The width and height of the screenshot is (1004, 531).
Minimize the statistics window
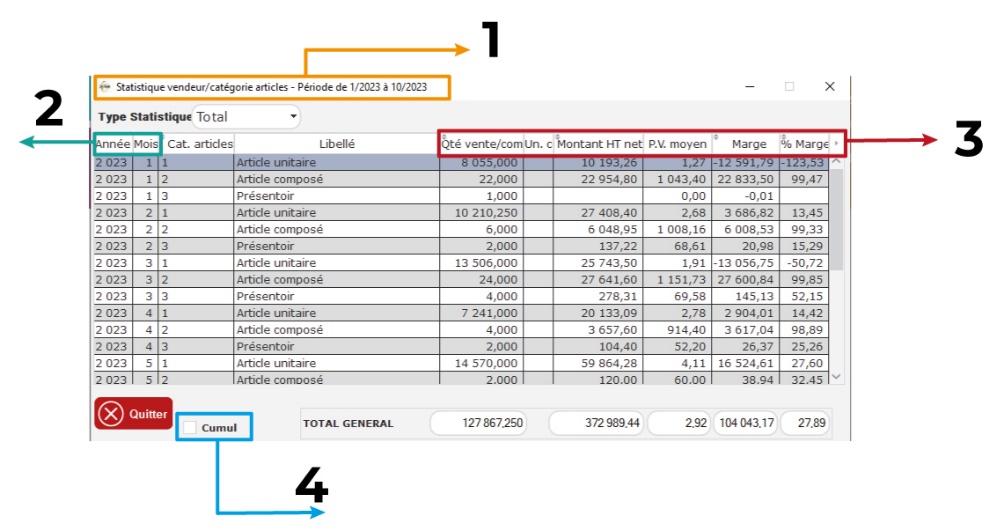coord(750,86)
